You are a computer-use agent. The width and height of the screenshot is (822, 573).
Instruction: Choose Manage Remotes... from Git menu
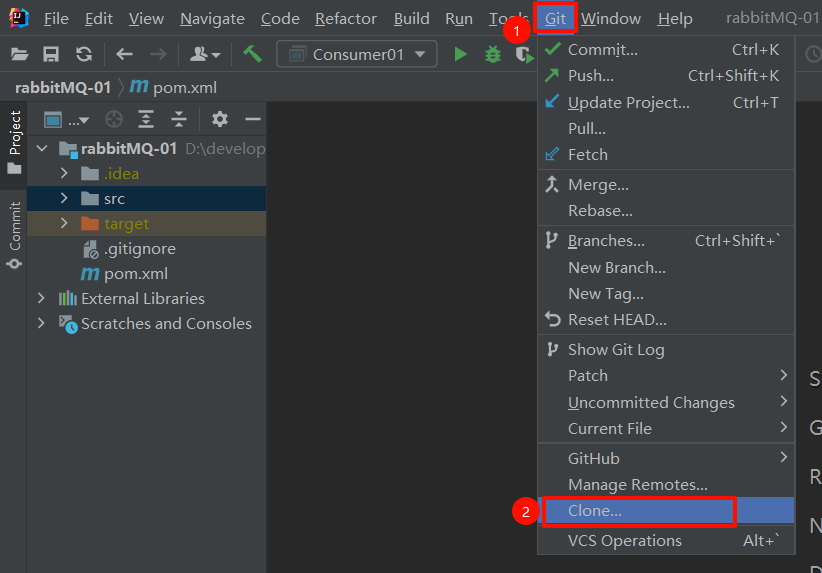click(666, 484)
